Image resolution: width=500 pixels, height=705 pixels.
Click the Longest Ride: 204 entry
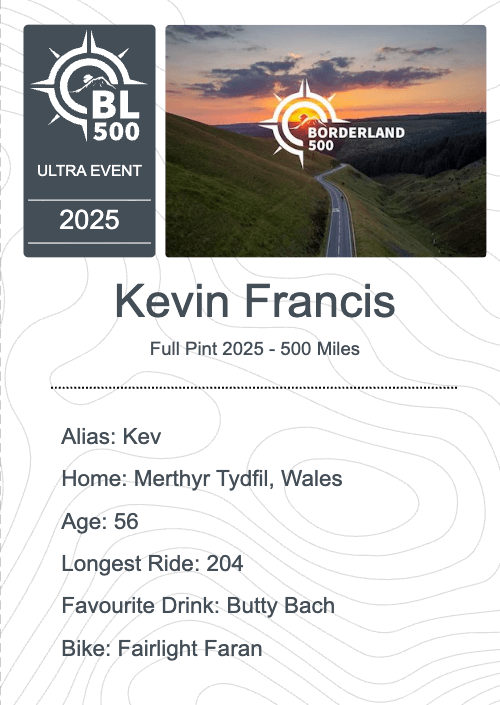click(152, 564)
